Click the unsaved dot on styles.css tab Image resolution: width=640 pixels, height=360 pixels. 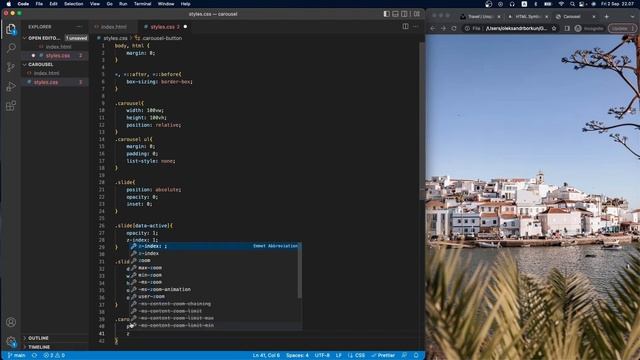coord(185,27)
